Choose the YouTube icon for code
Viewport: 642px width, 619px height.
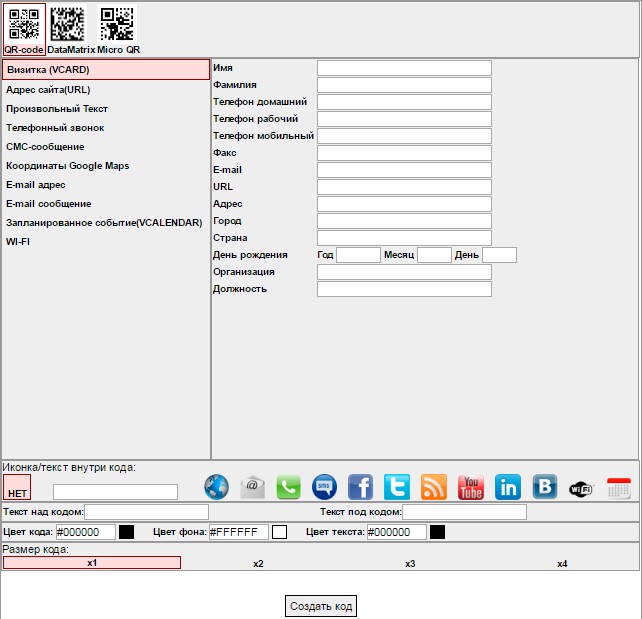[471, 487]
